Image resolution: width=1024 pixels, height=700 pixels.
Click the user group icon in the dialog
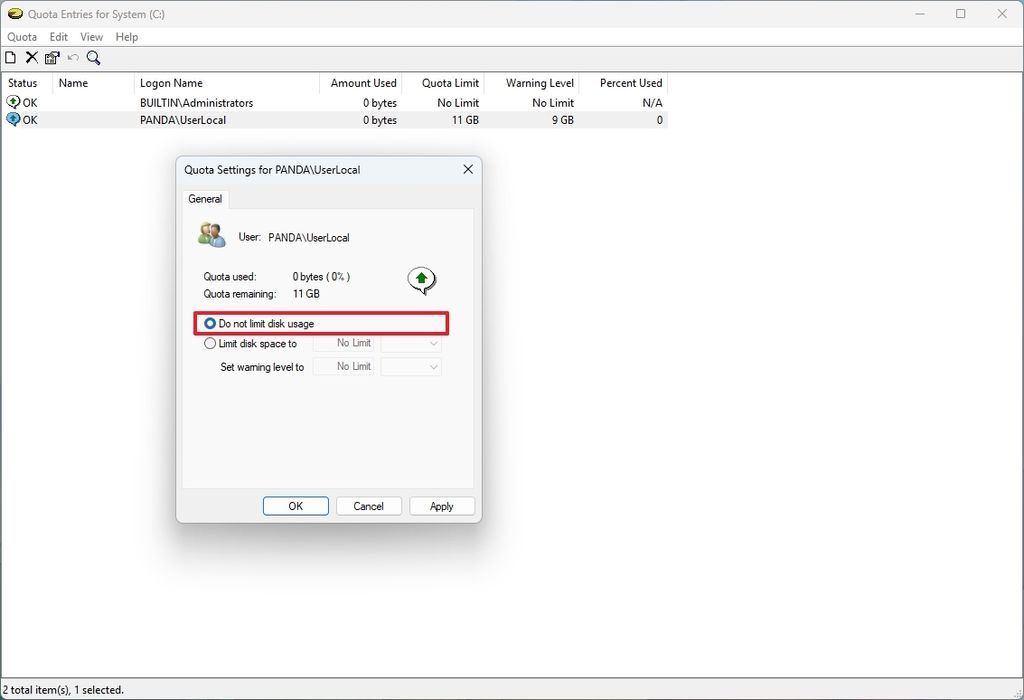211,232
